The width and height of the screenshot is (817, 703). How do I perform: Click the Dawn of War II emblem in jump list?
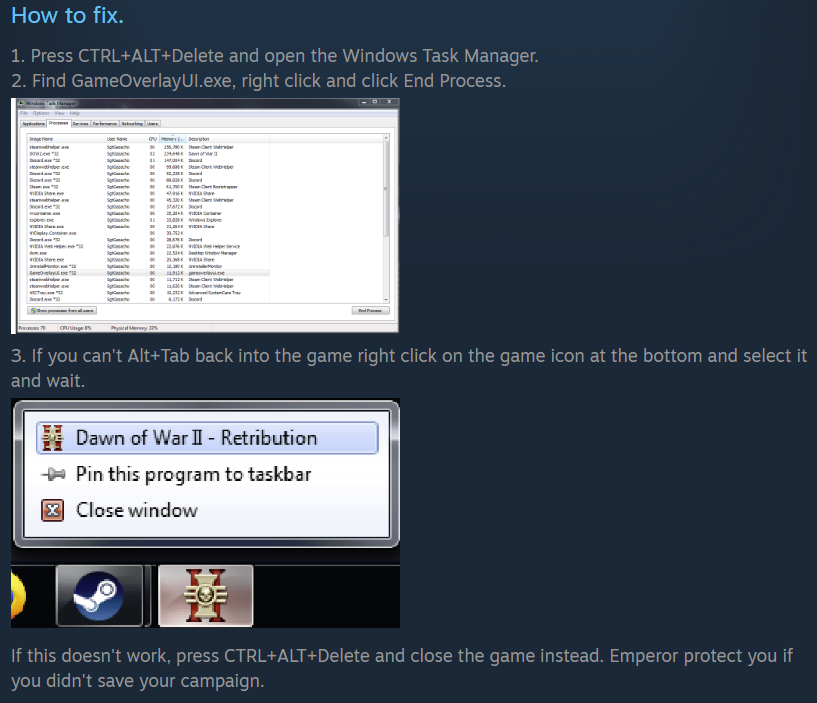(x=53, y=438)
